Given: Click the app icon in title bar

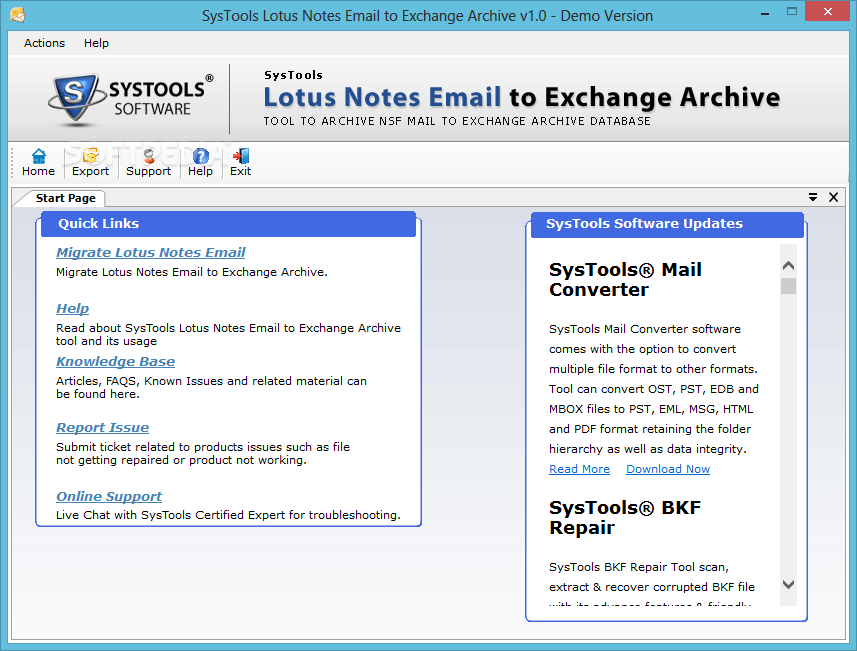Looking at the screenshot, I should coord(17,15).
